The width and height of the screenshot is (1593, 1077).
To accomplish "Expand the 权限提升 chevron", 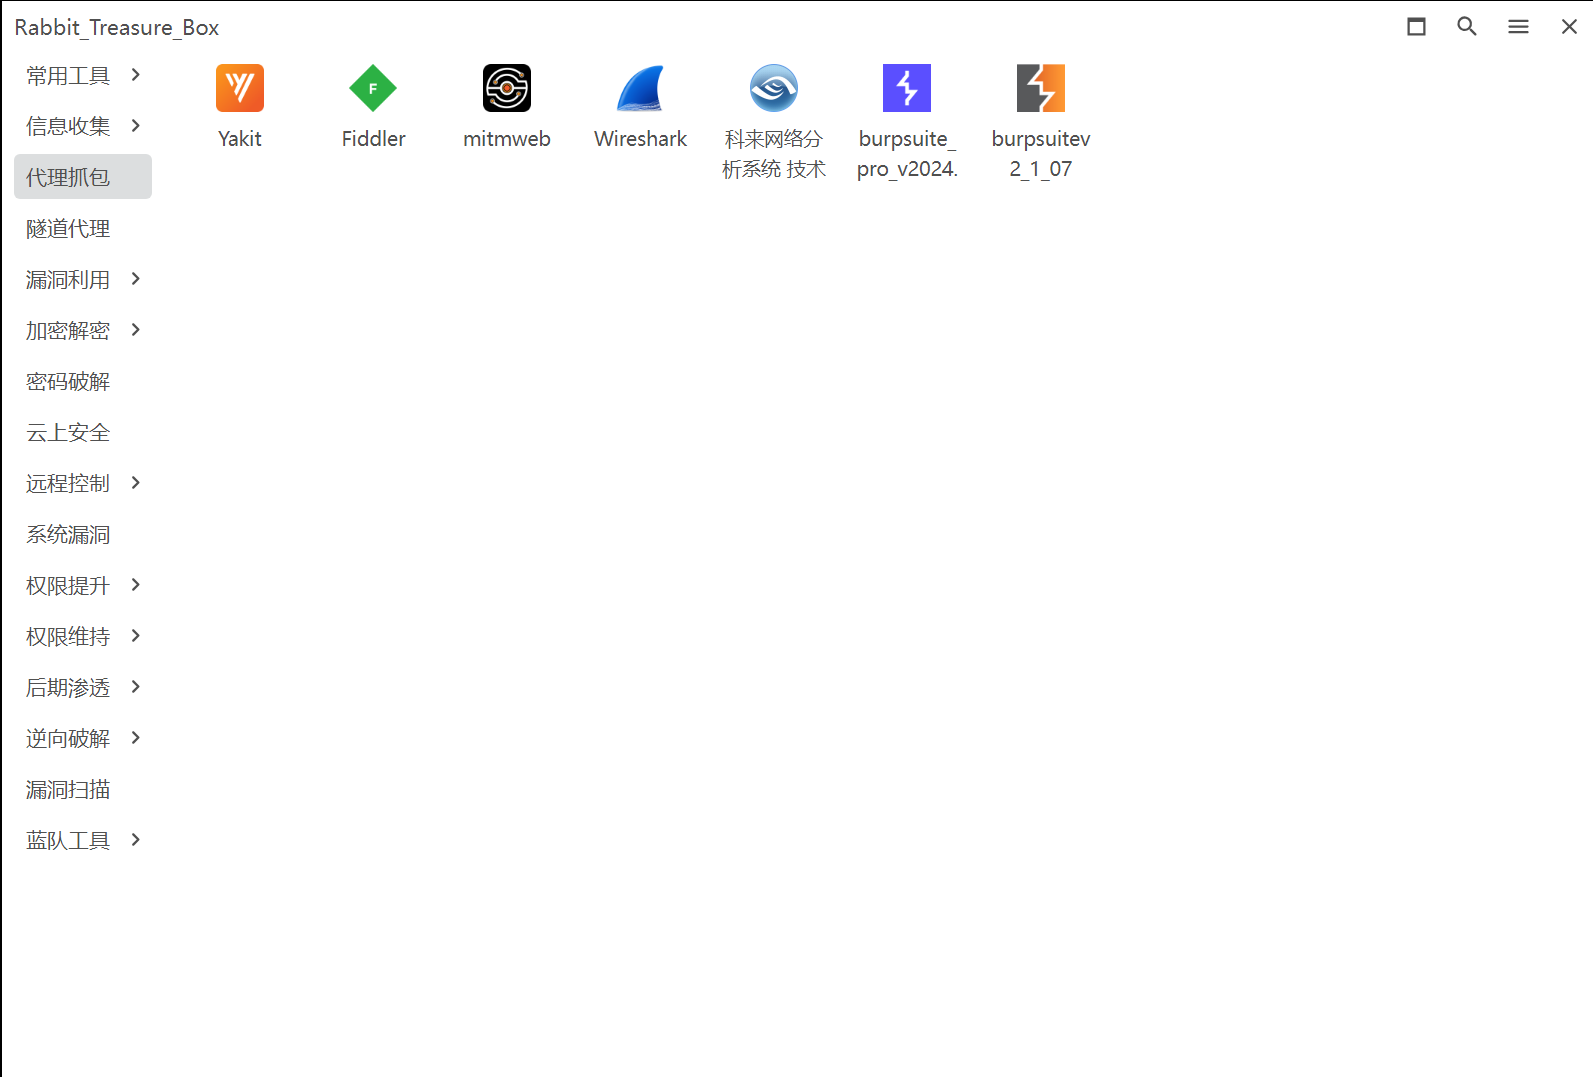I will [136, 585].
